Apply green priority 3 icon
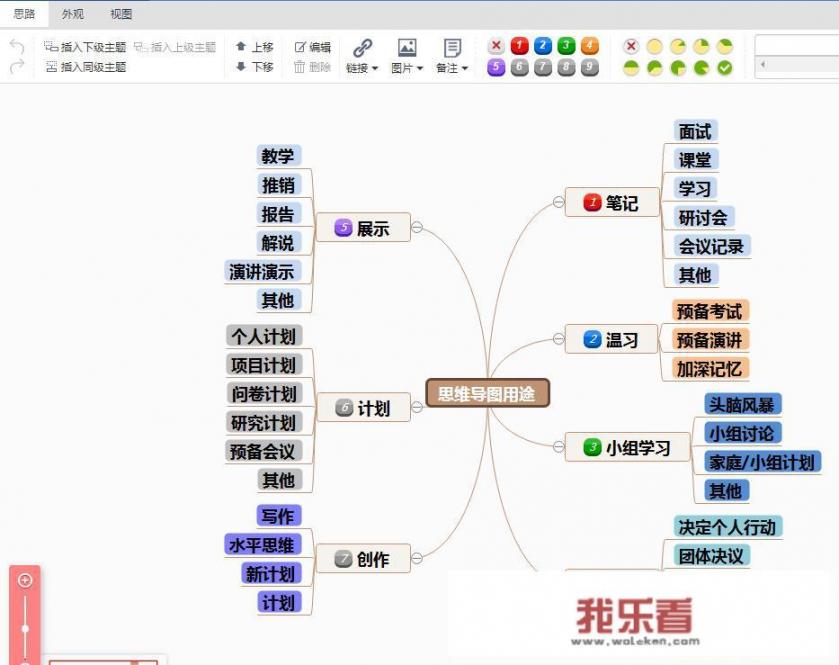The height and width of the screenshot is (665, 839). click(x=566, y=46)
